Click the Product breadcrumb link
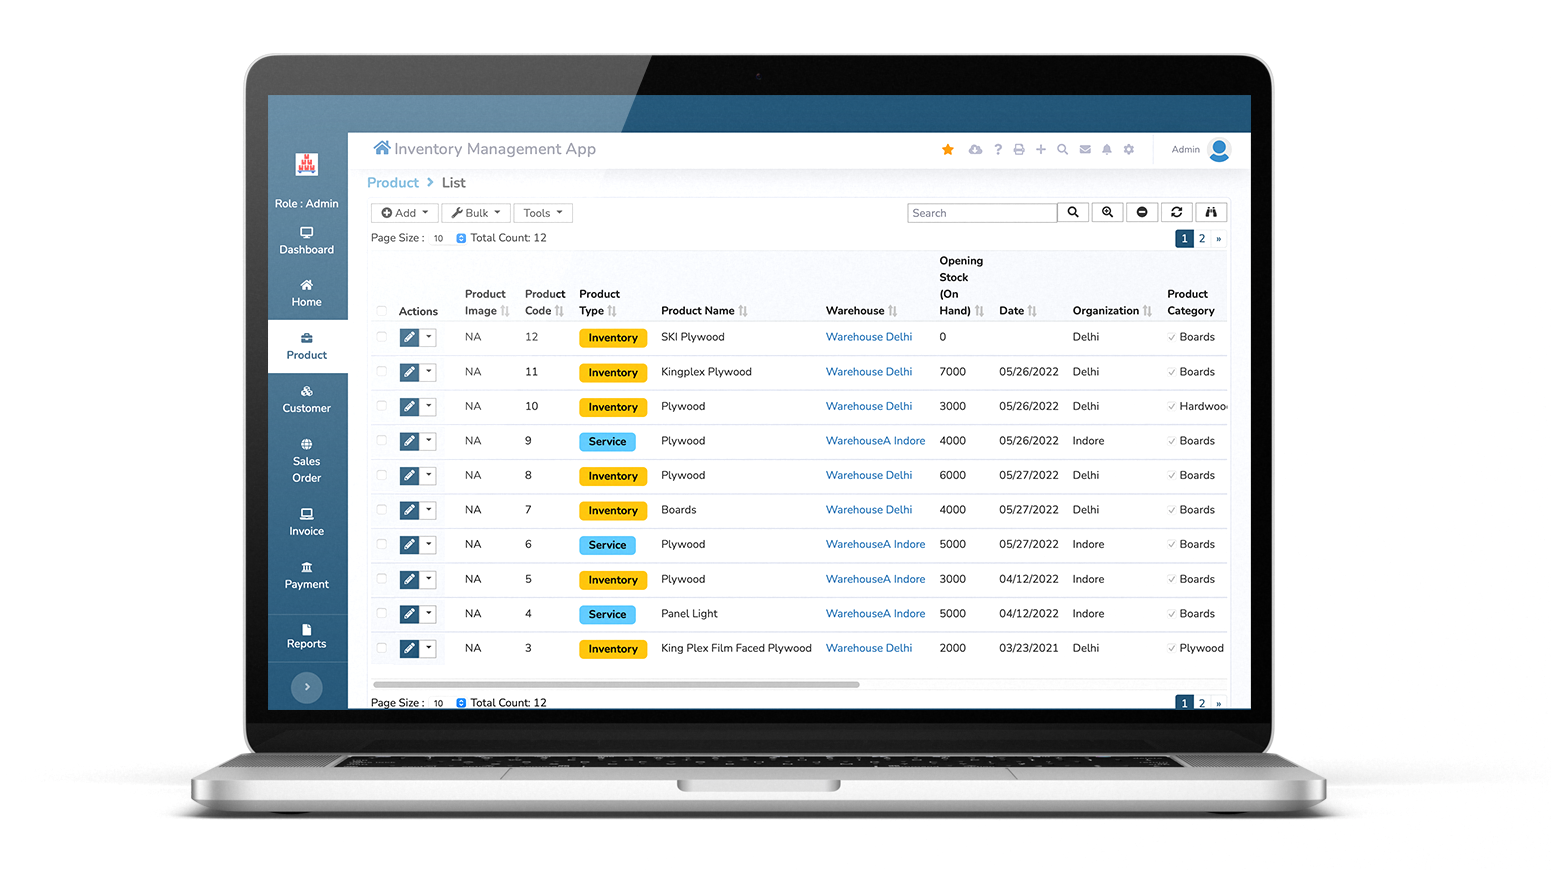This screenshot has width=1551, height=870. [393, 182]
